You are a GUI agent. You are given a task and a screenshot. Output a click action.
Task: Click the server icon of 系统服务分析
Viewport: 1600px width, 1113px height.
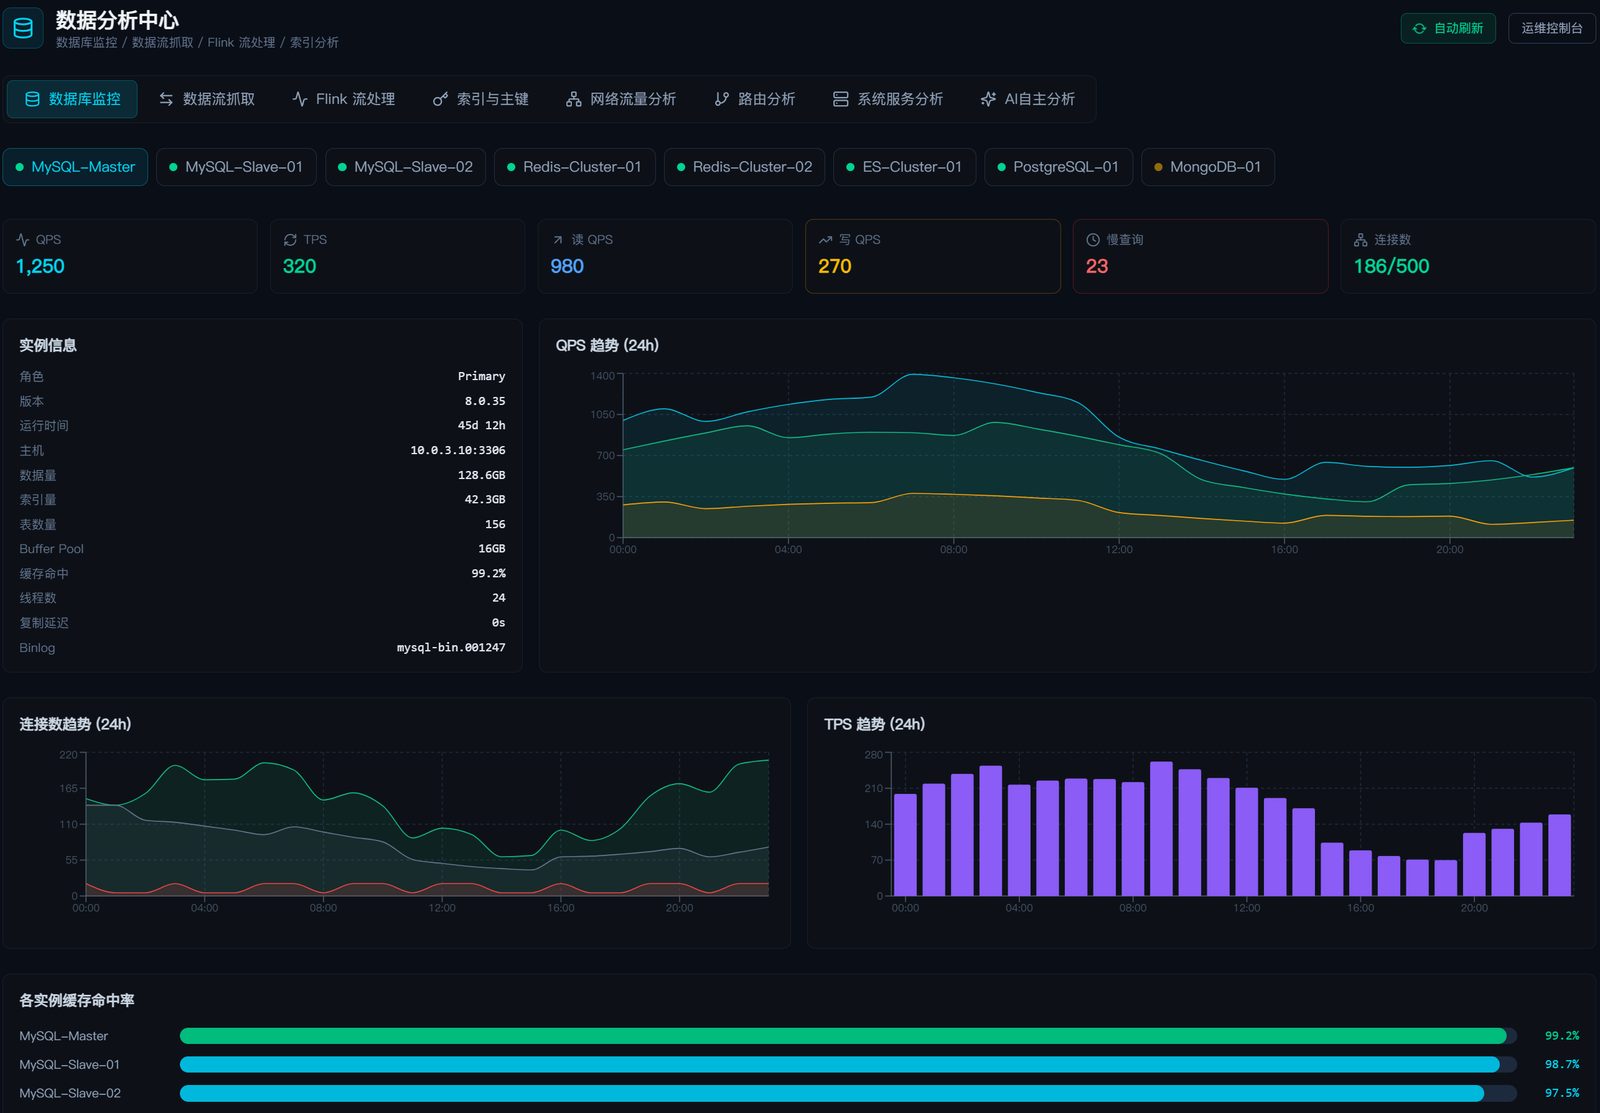(x=840, y=99)
